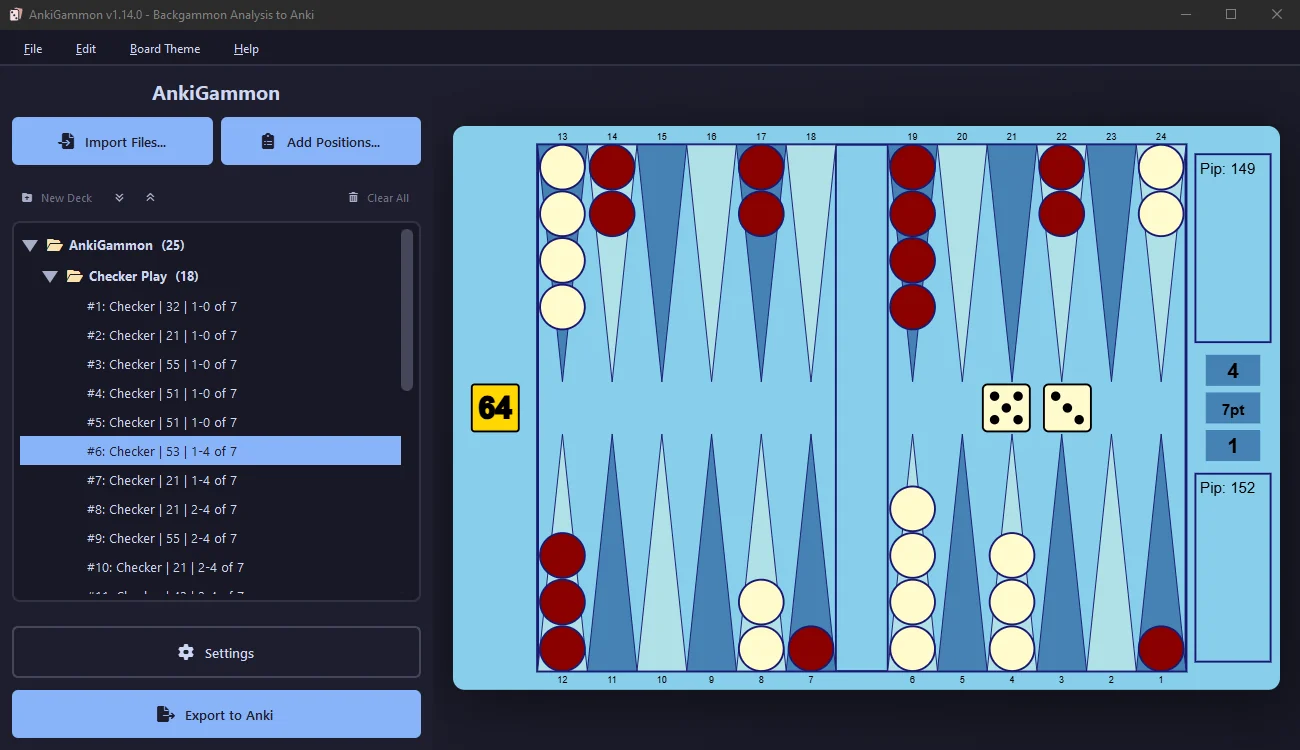Click Export to Anki button
Screen dimensions: 1300x750
(x=216, y=714)
